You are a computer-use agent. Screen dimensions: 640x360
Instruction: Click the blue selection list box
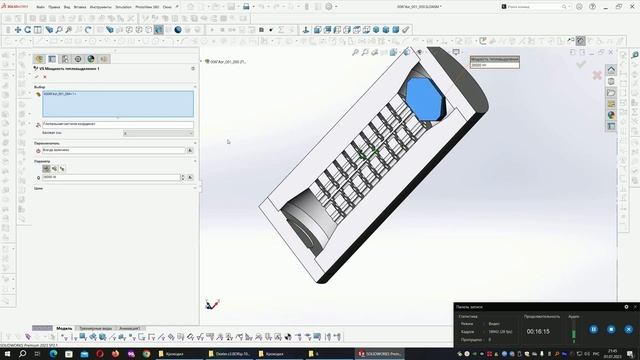tap(118, 104)
